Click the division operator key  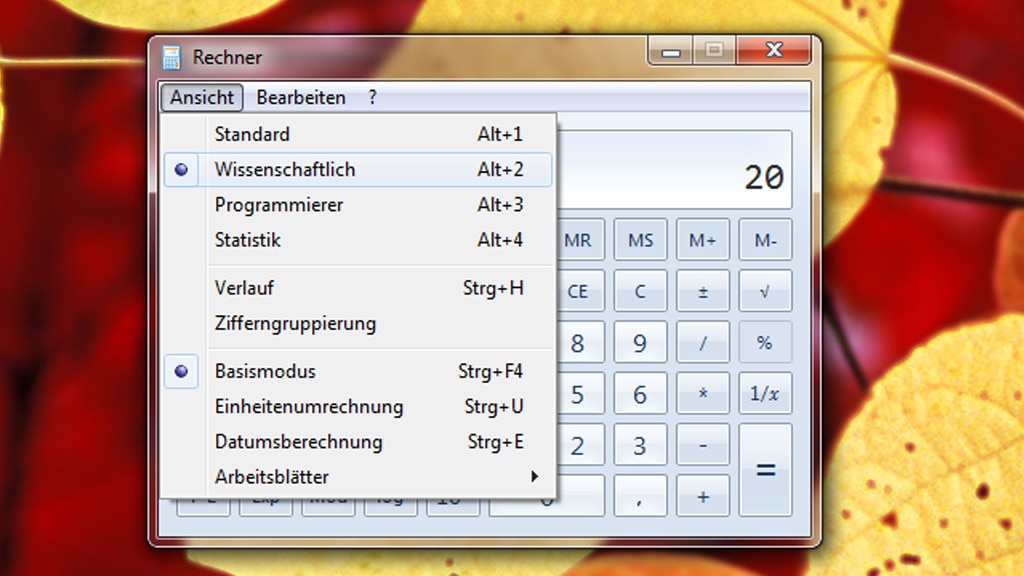click(x=702, y=343)
